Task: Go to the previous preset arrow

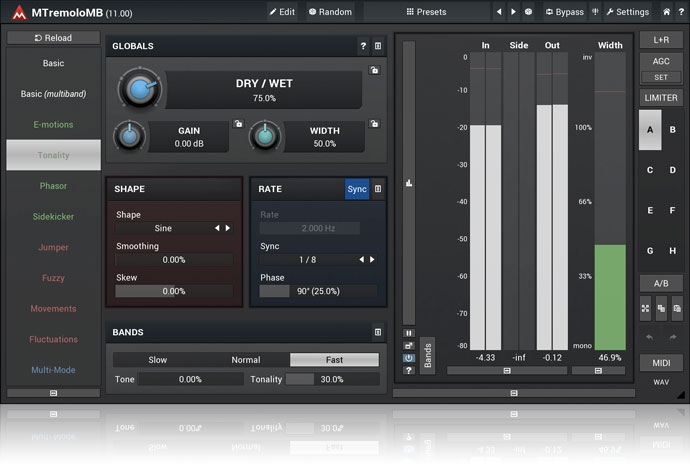Action: (499, 12)
